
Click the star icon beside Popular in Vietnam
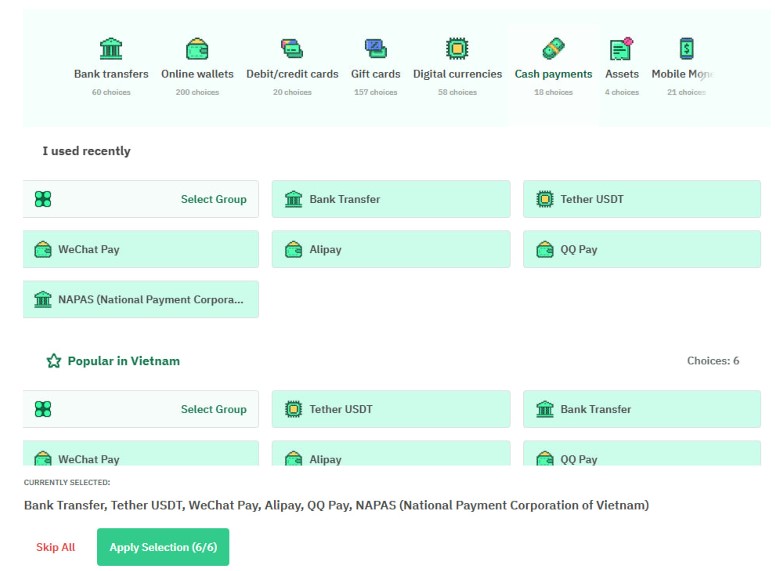point(53,361)
